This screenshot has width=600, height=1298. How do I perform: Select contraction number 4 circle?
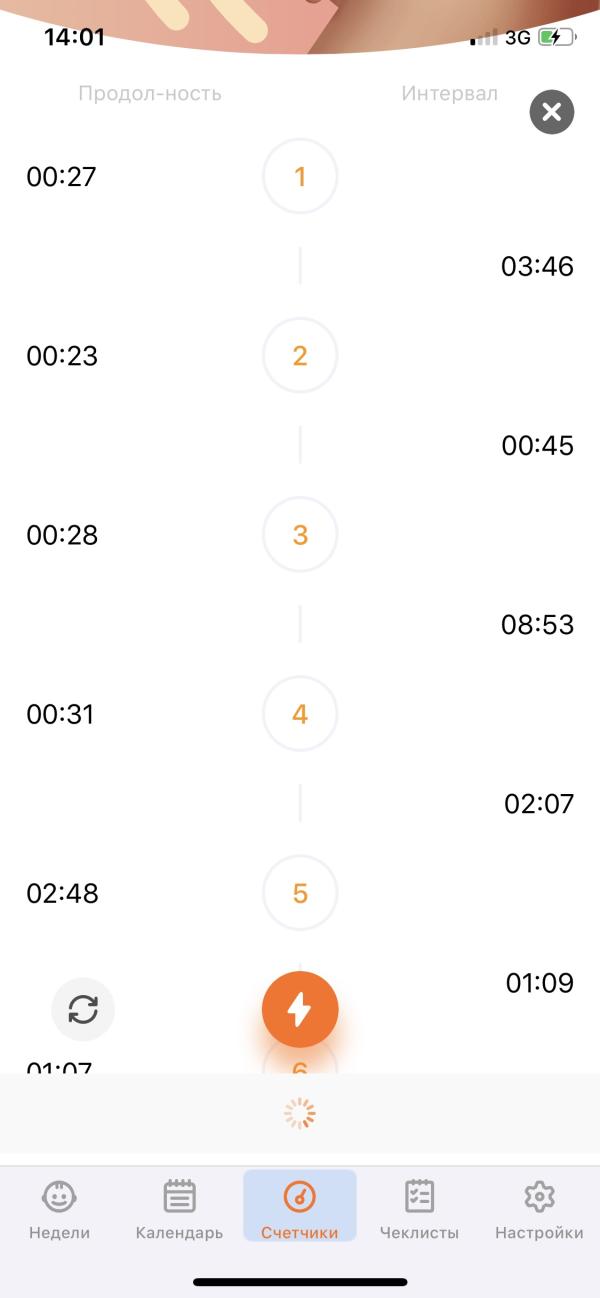[300, 714]
